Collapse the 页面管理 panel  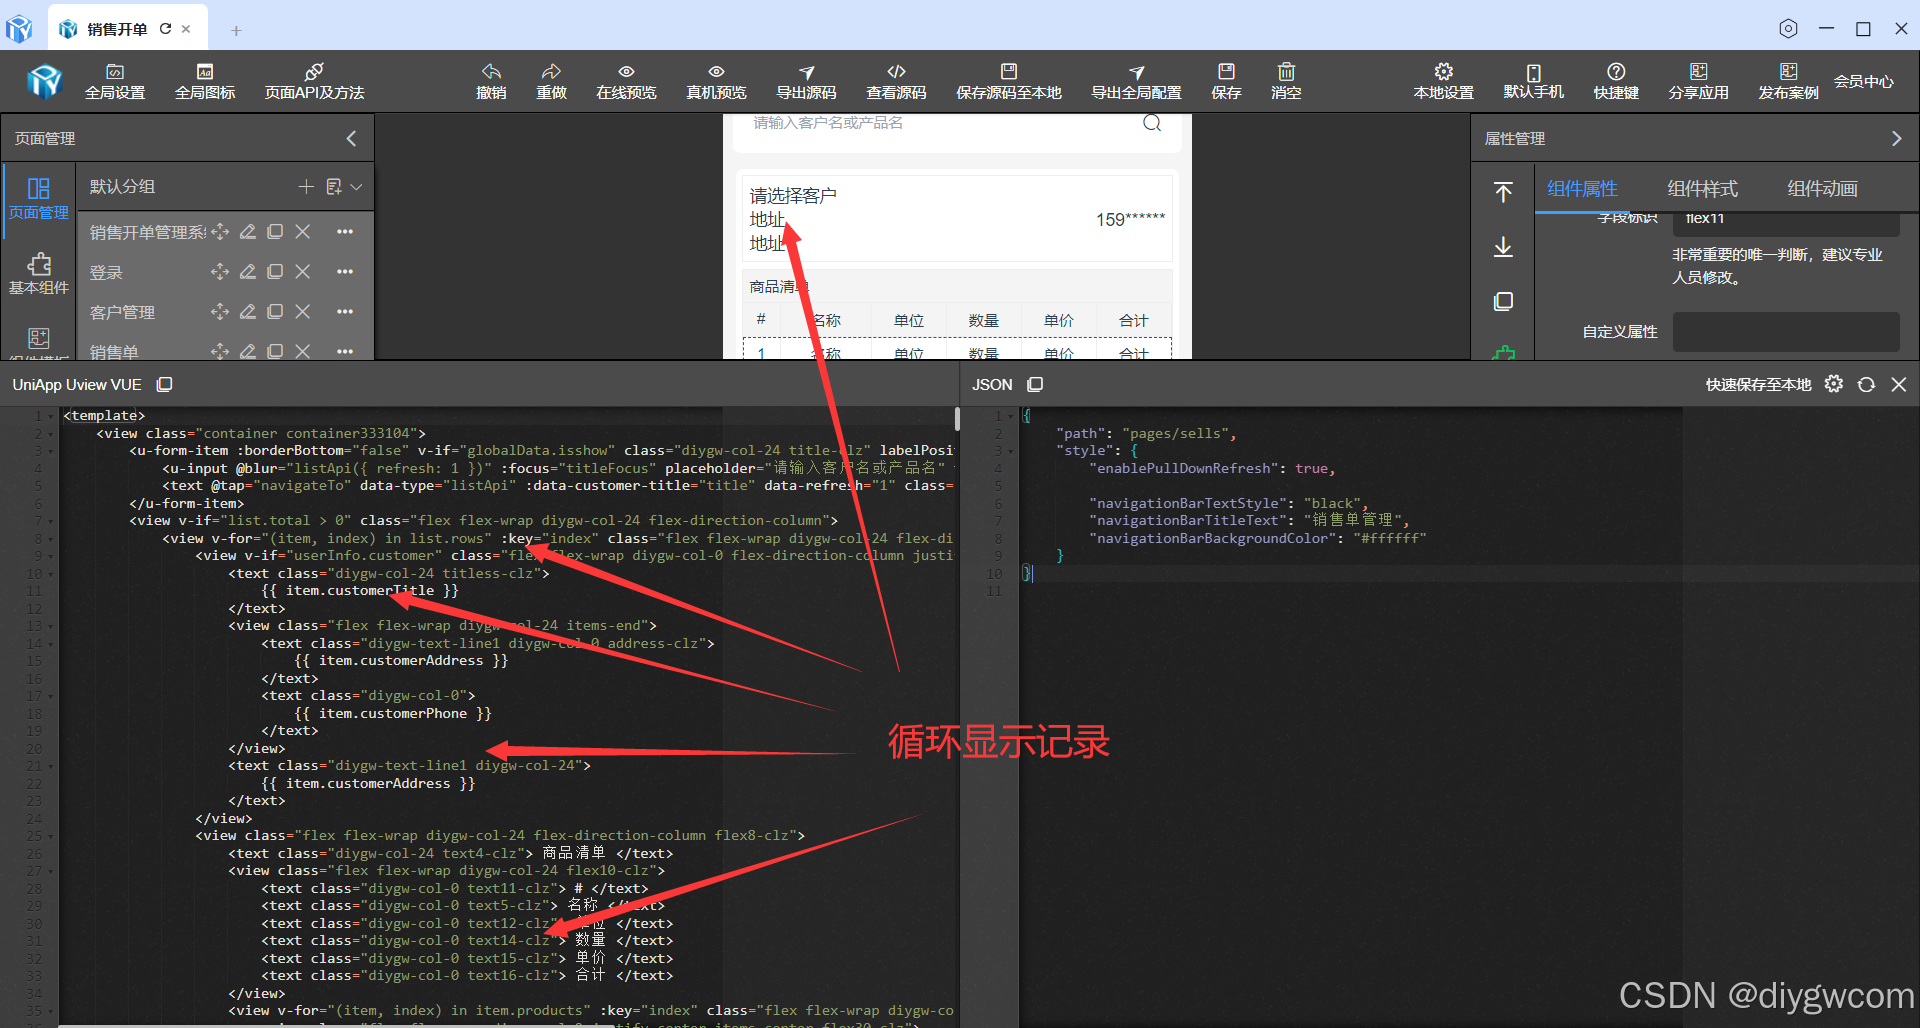coord(351,138)
